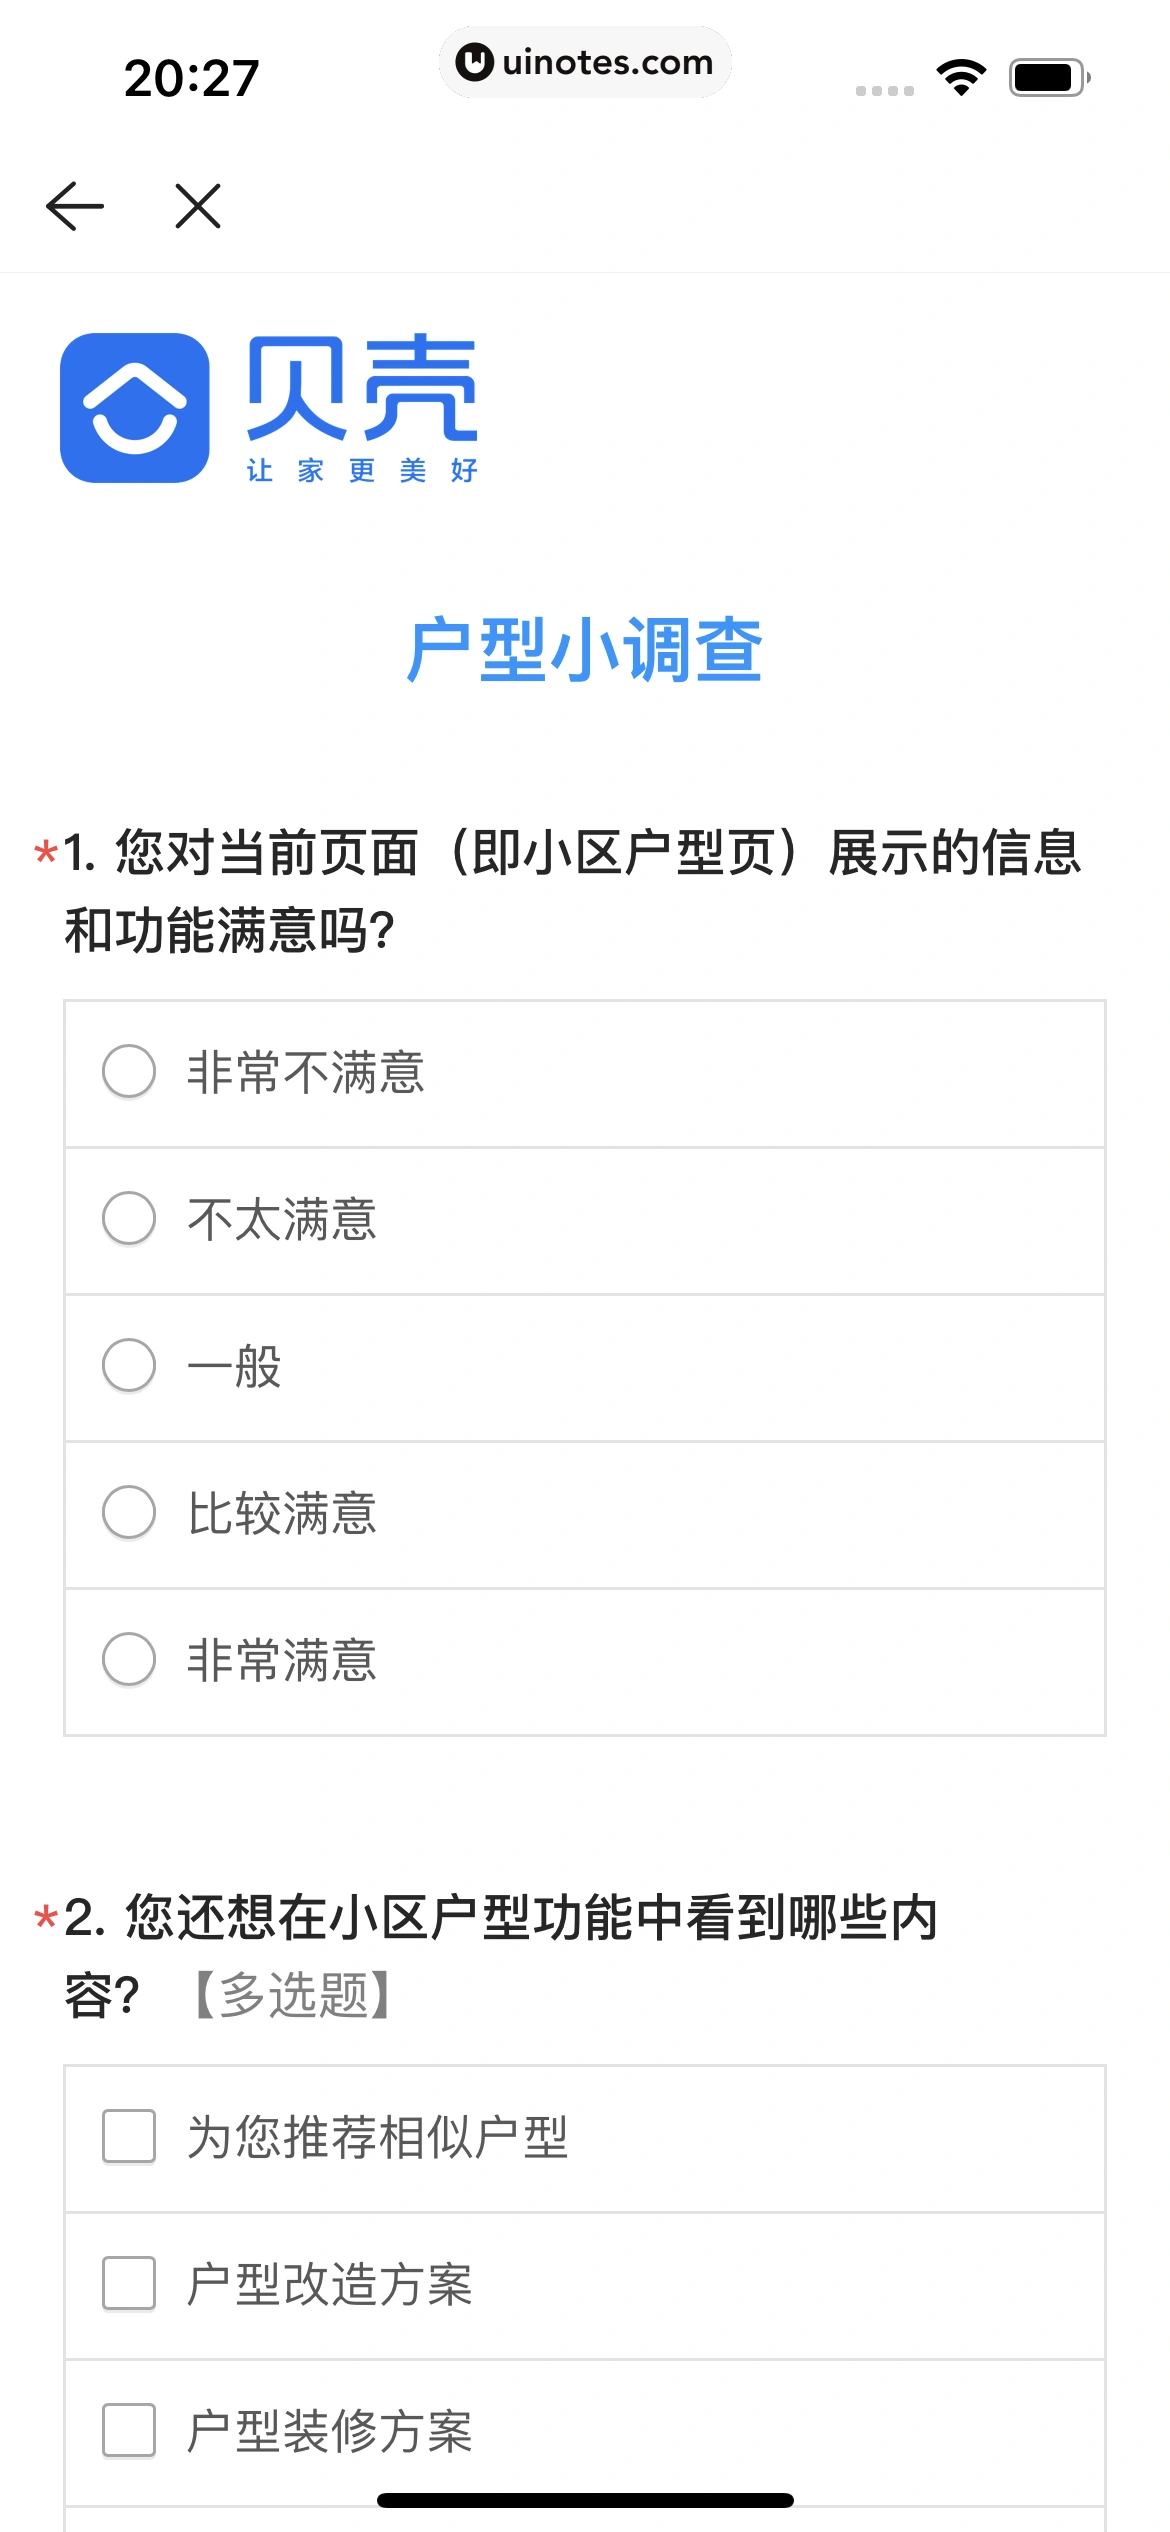Tap the cellular signal dots indicator

tap(884, 90)
